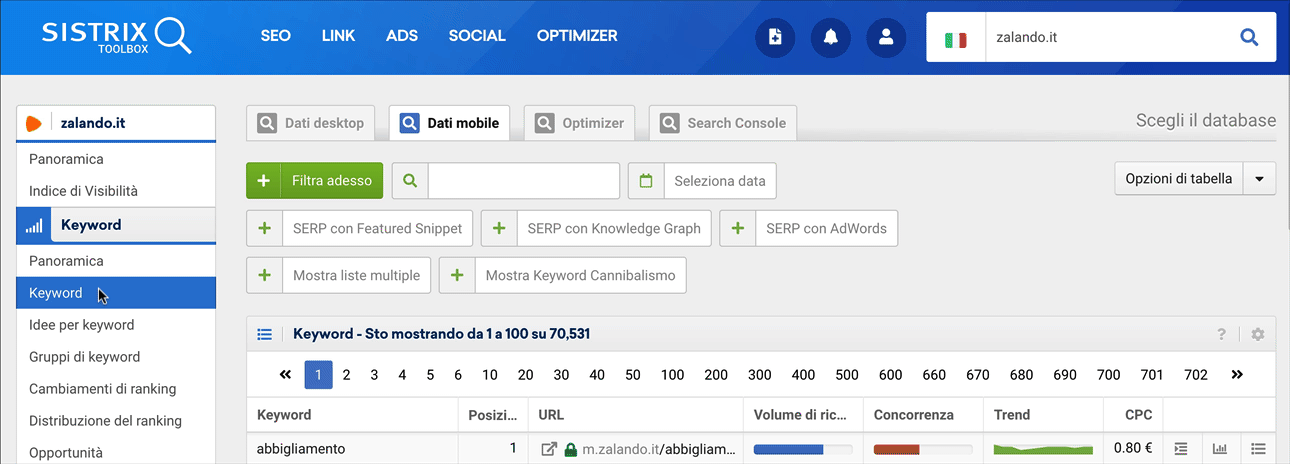Screen dimensions: 1290x464
Task: Open the OPTIMIZER menu
Action: coord(577,36)
